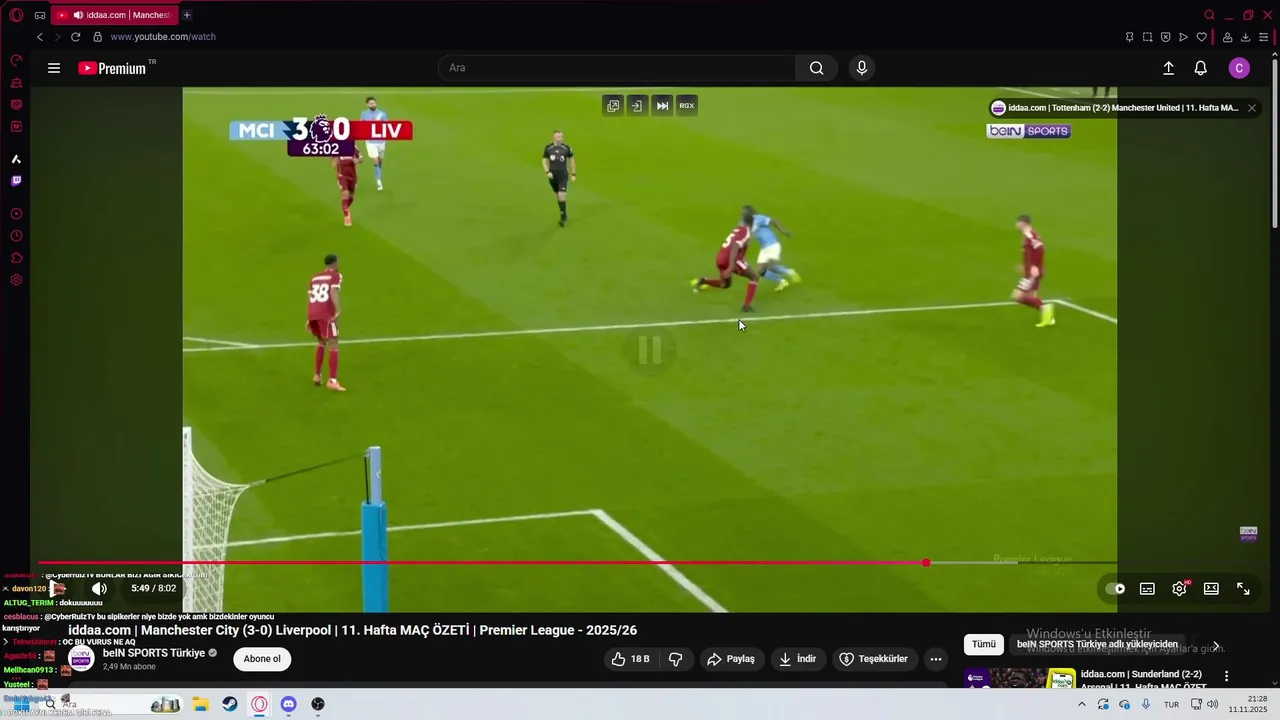This screenshot has width=1280, height=720.
Task: Show next filter chips with arrow
Action: point(1216,646)
